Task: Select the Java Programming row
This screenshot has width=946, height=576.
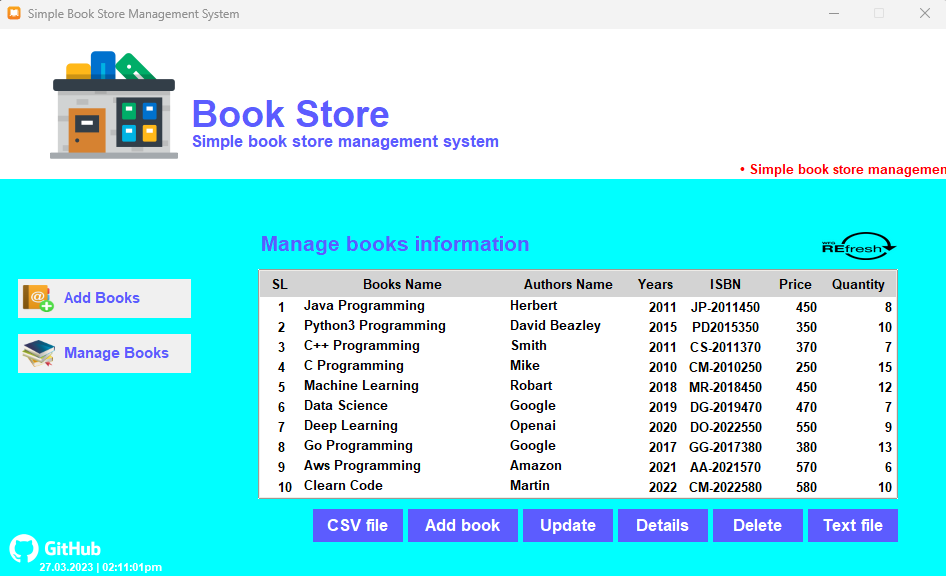Action: (578, 307)
